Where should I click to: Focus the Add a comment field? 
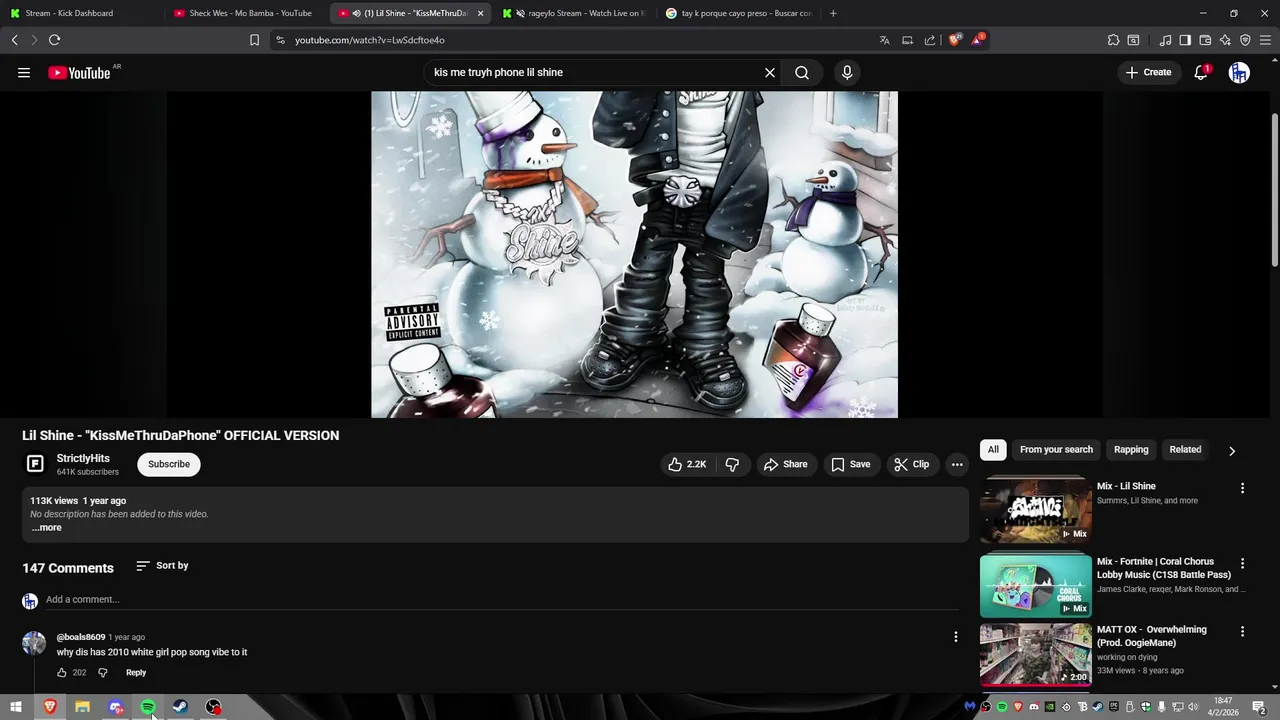pyautogui.click(x=500, y=600)
